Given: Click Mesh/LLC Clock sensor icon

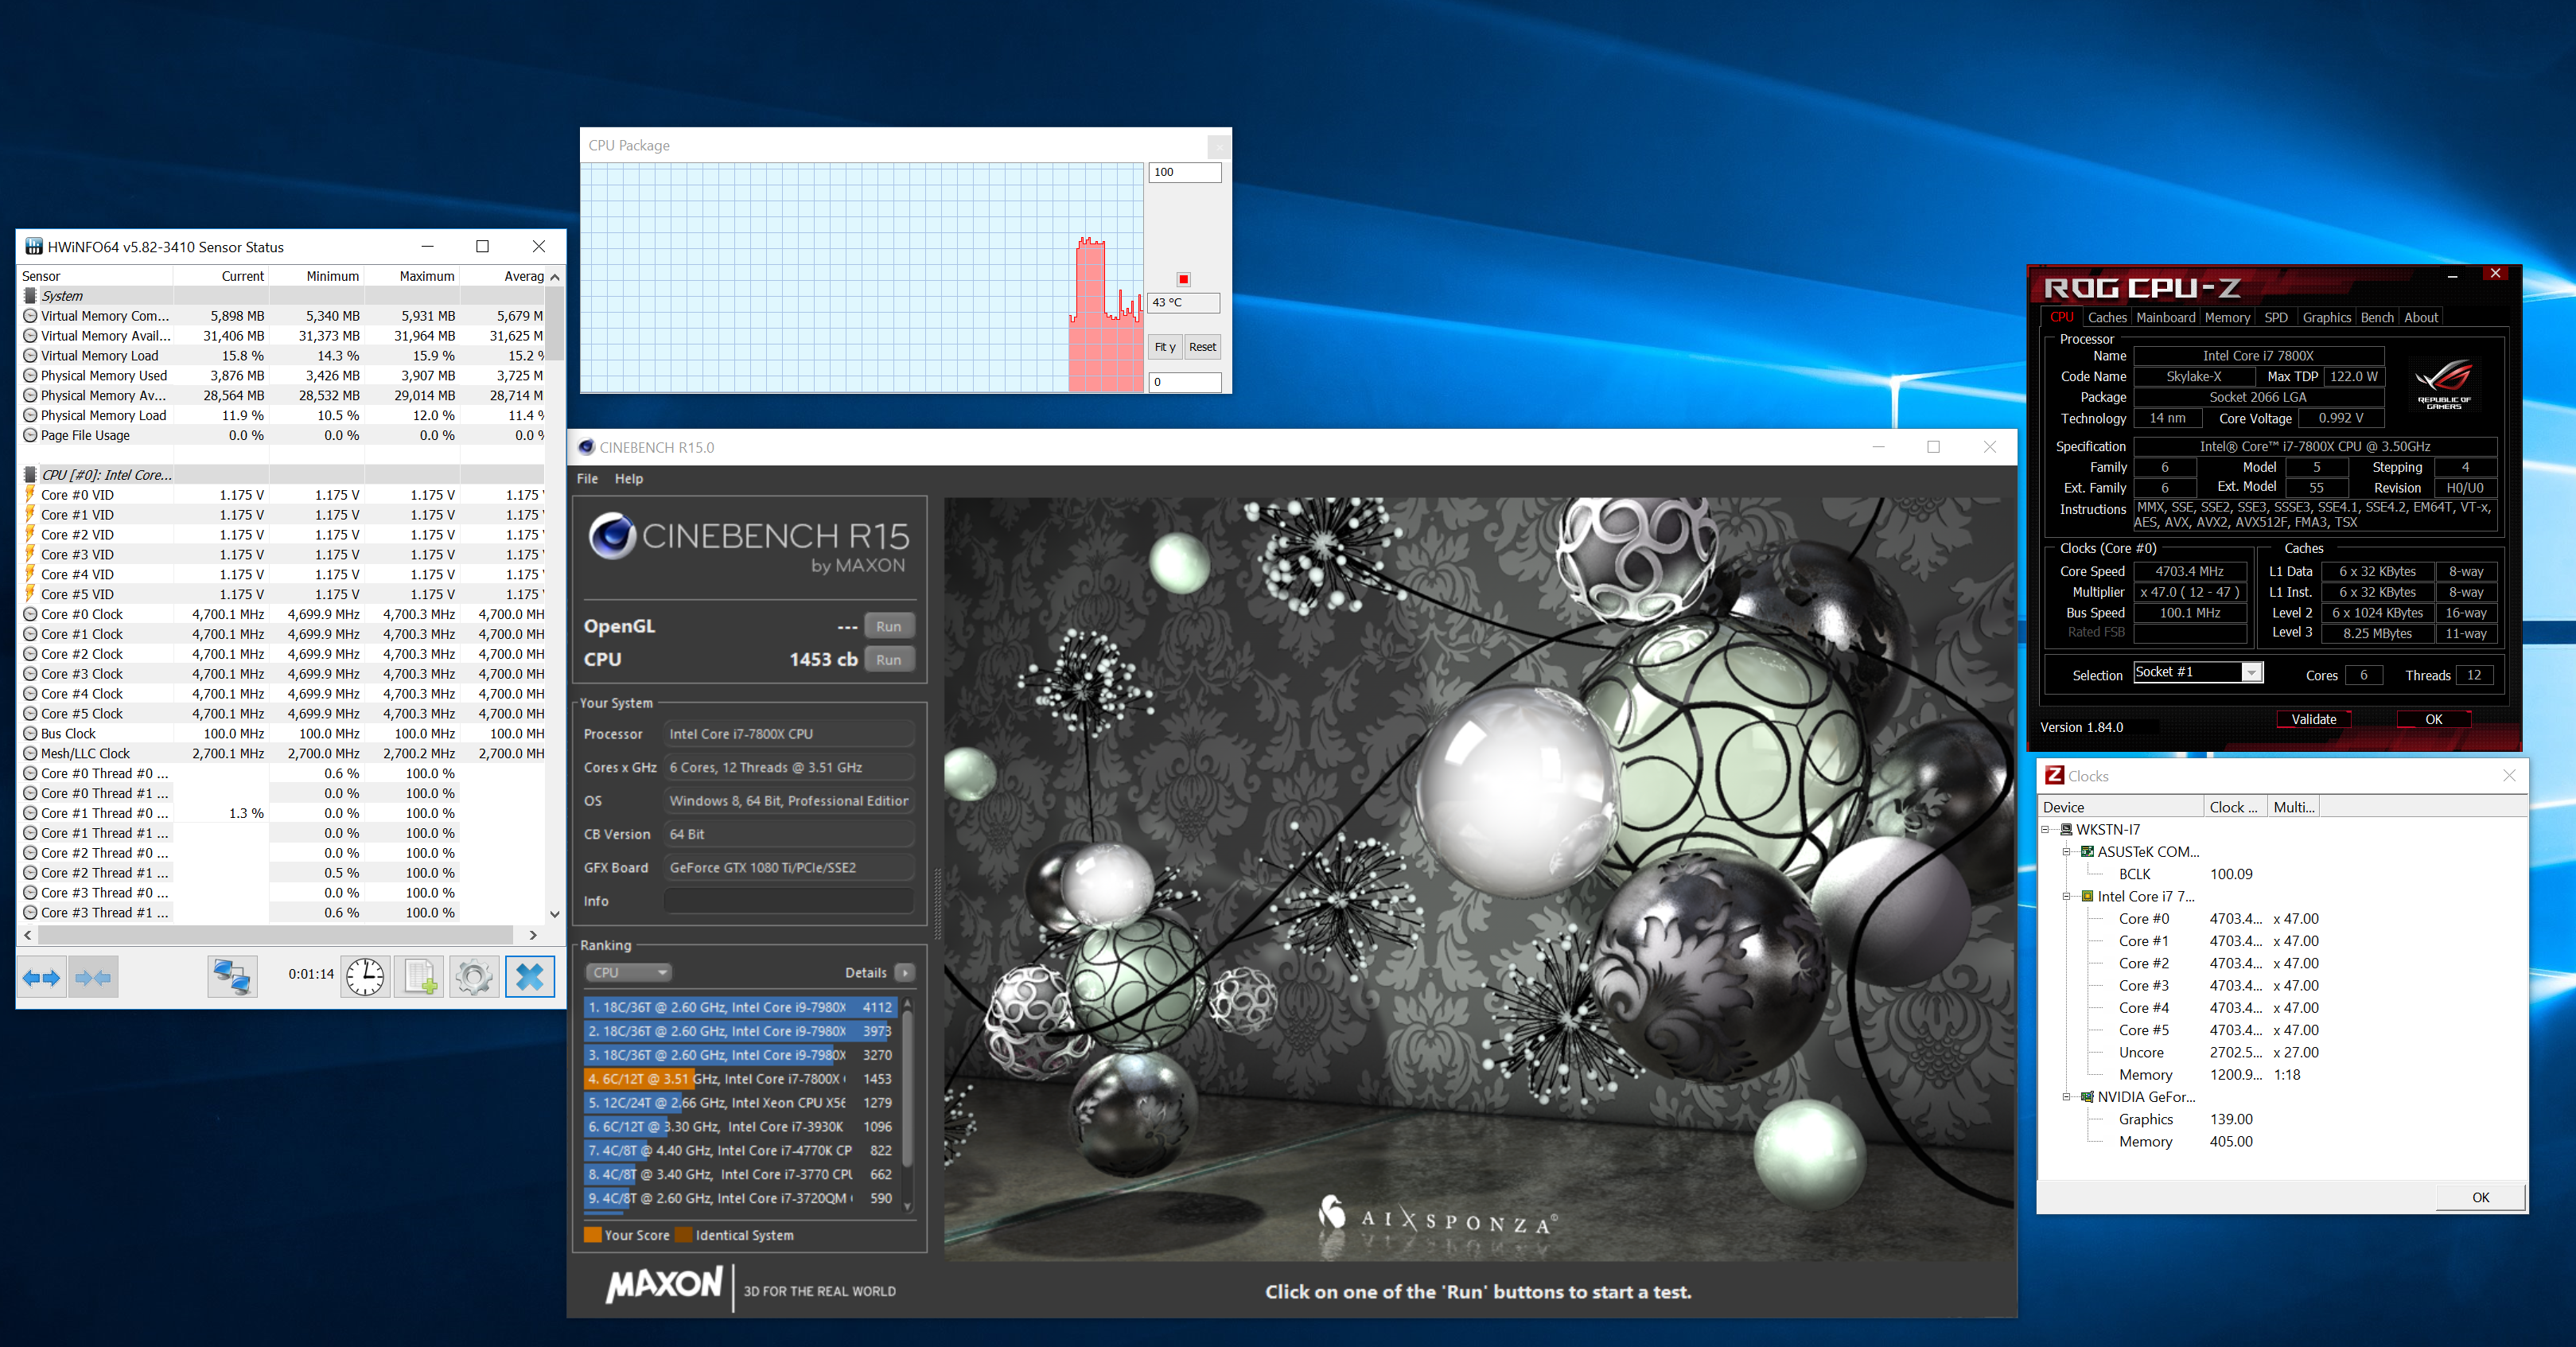Looking at the screenshot, I should [30, 754].
